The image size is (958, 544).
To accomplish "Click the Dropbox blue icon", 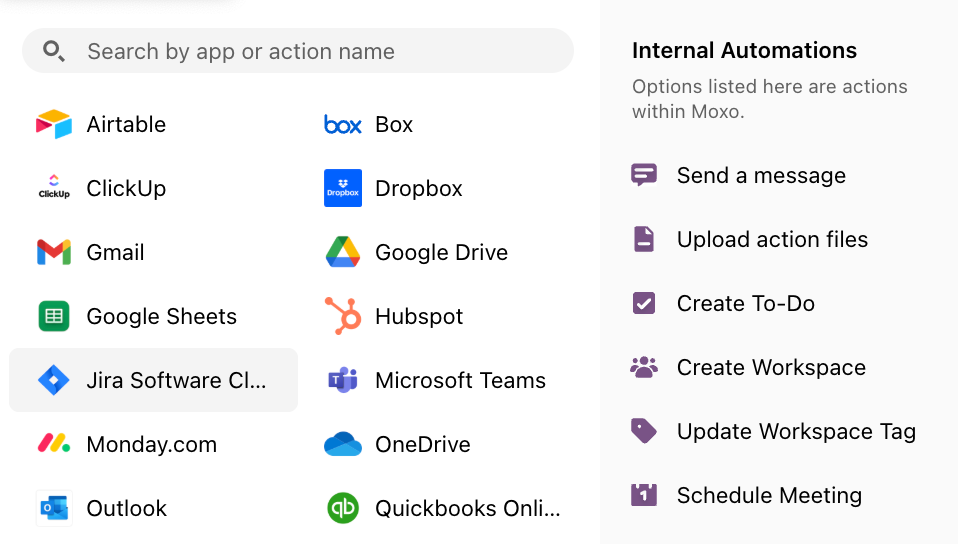I will pos(343,188).
